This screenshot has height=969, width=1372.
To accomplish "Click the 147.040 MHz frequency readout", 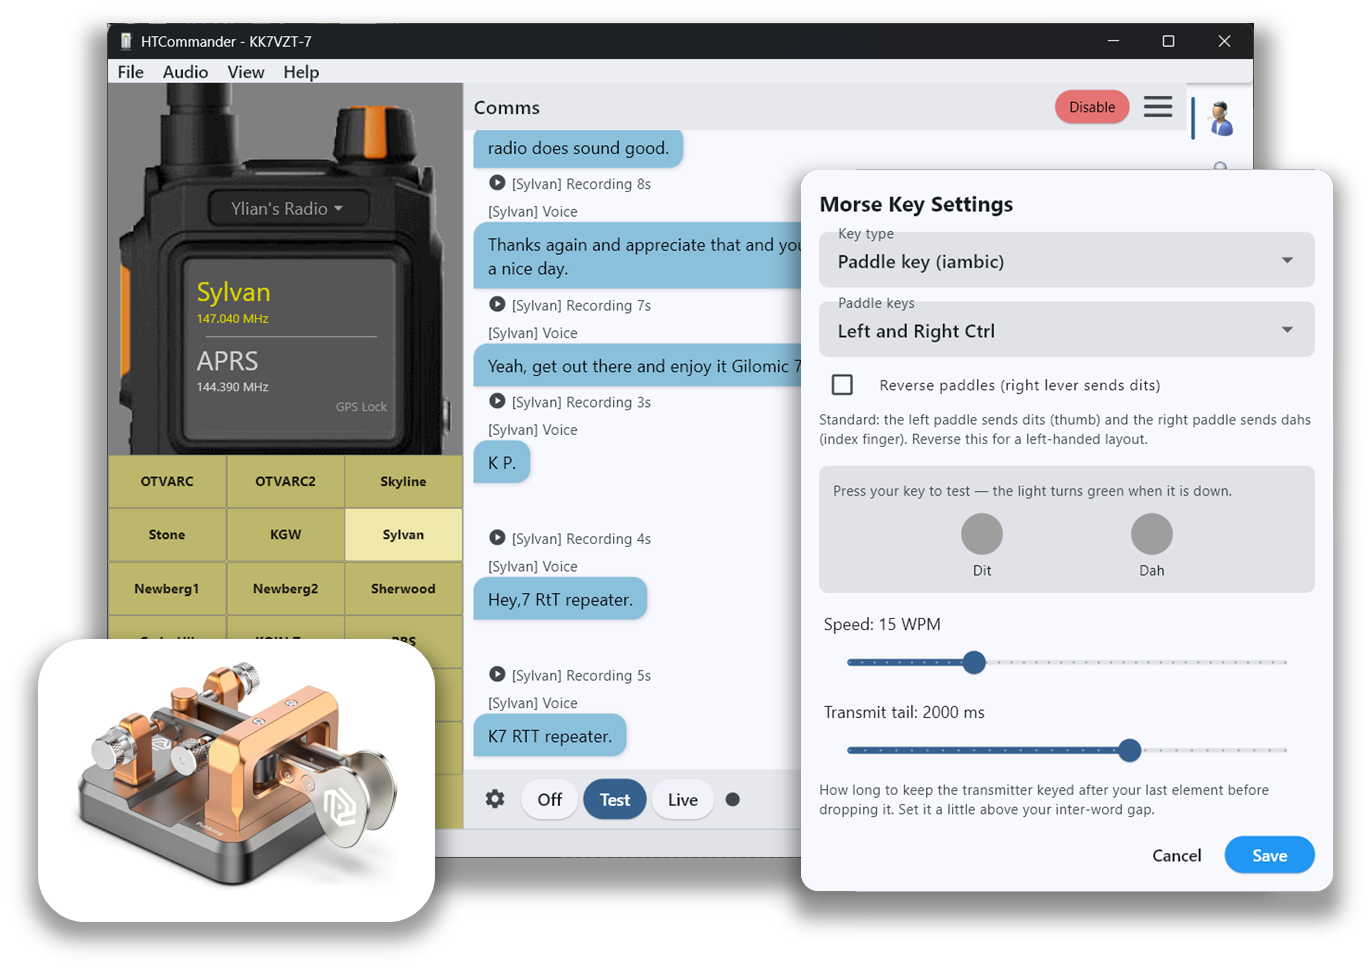I will pos(233,319).
